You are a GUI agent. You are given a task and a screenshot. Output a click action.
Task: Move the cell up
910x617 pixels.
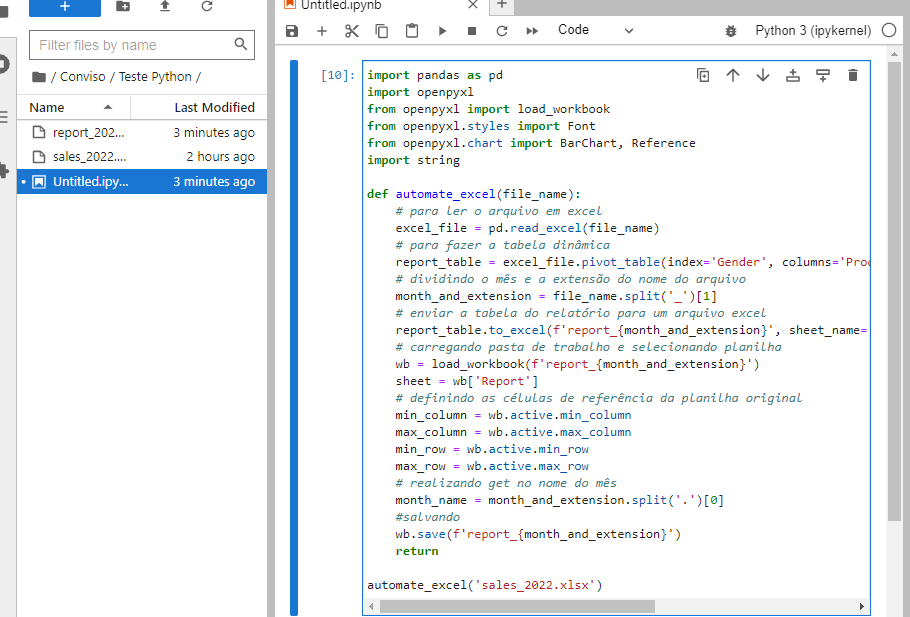(x=733, y=75)
